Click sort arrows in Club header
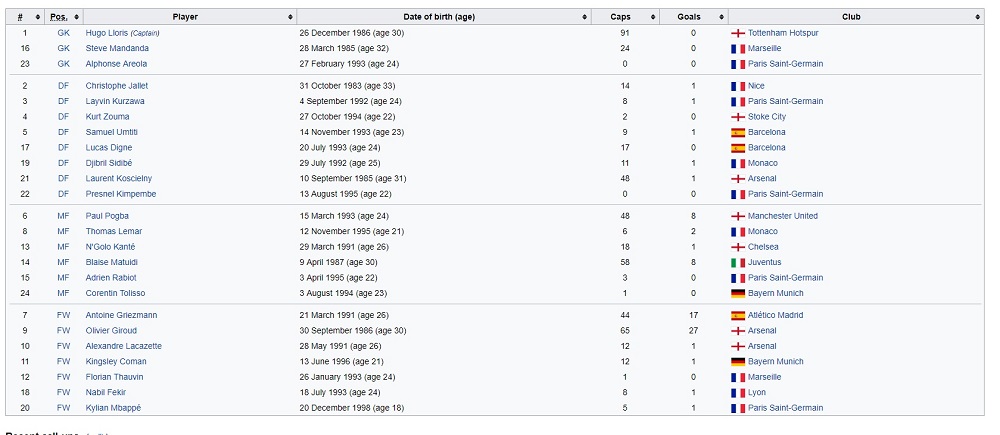This screenshot has width=1000, height=435. [978, 17]
